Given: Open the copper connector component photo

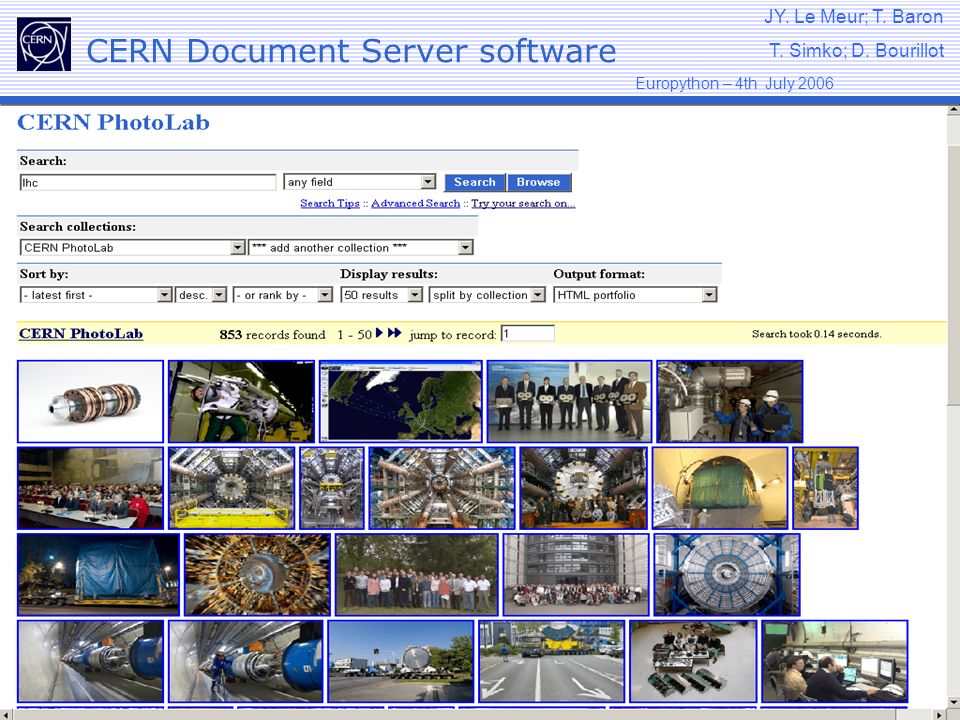Looking at the screenshot, I should click(91, 402).
